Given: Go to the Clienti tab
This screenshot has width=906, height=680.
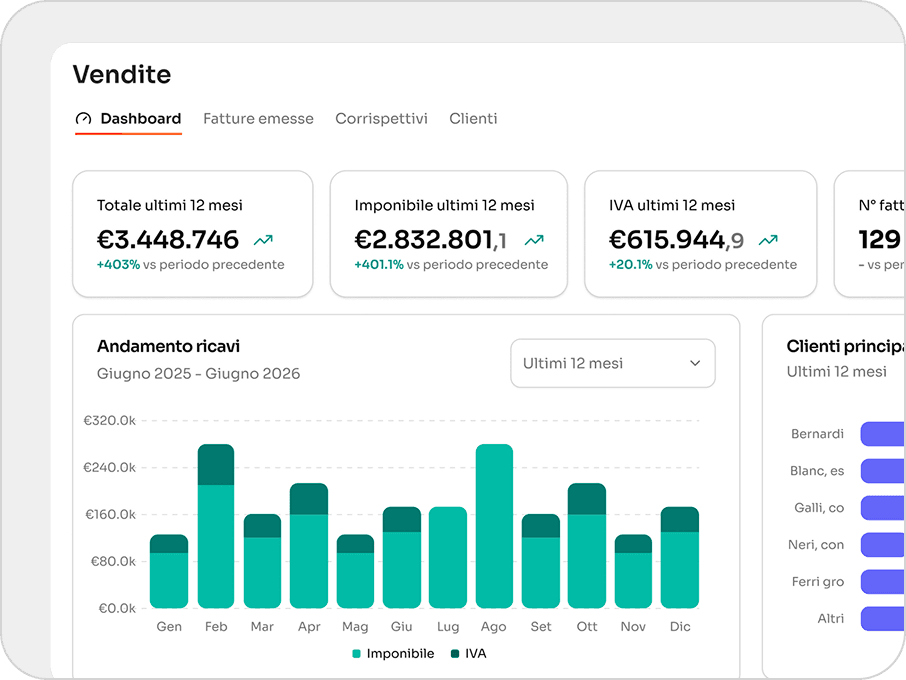Looking at the screenshot, I should tap(473, 118).
